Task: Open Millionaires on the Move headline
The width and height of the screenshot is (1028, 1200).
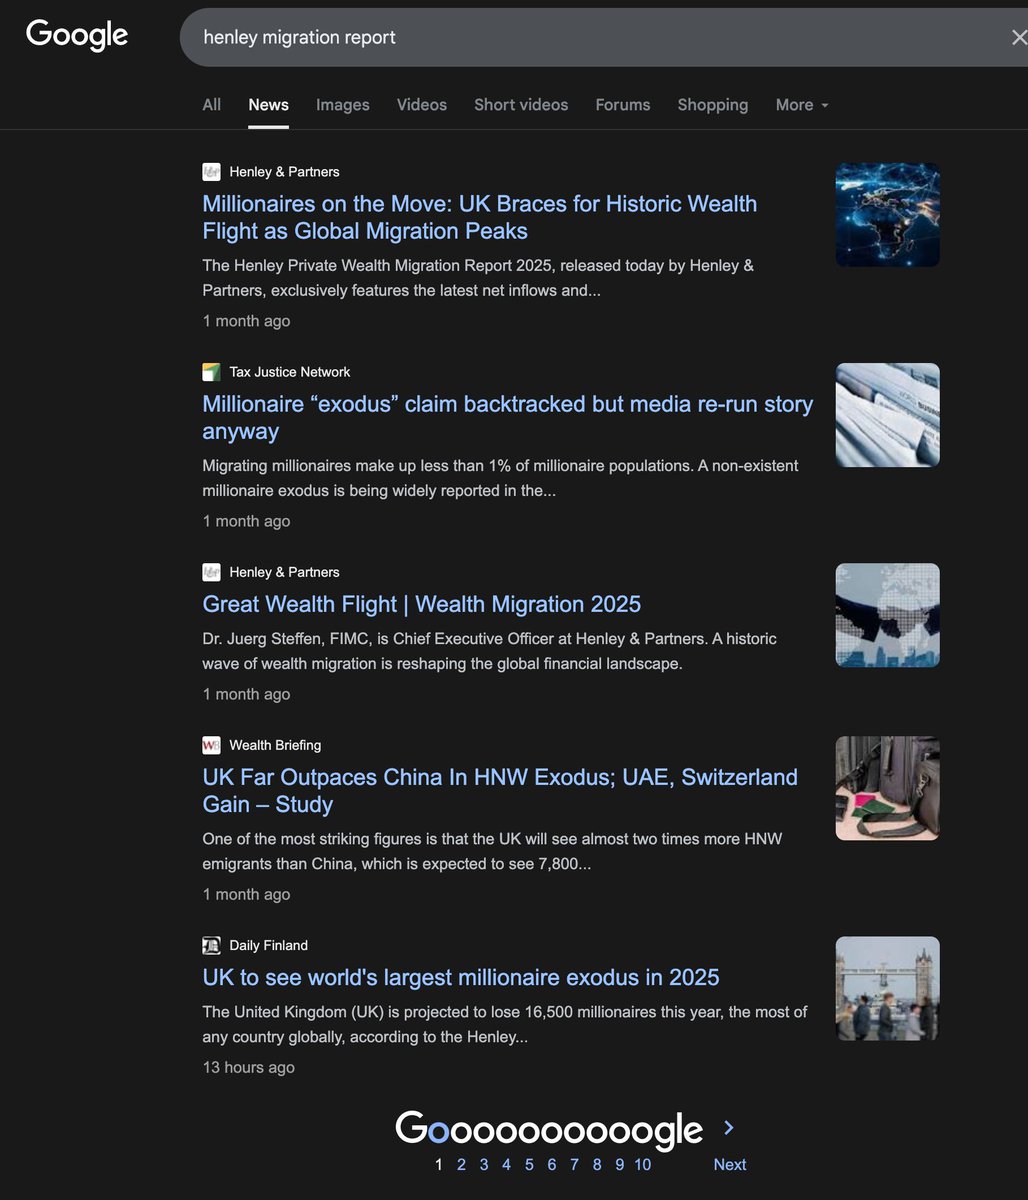Action: pyautogui.click(x=480, y=217)
